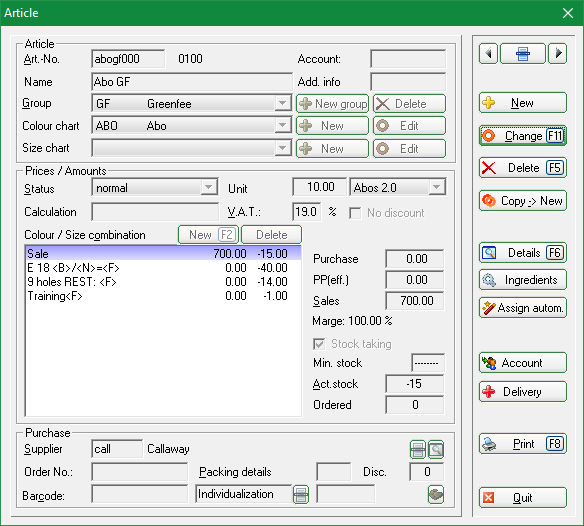Image resolution: width=584 pixels, height=526 pixels.
Task: Open the Abos 2.0 unit dropdown
Action: pyautogui.click(x=437, y=187)
